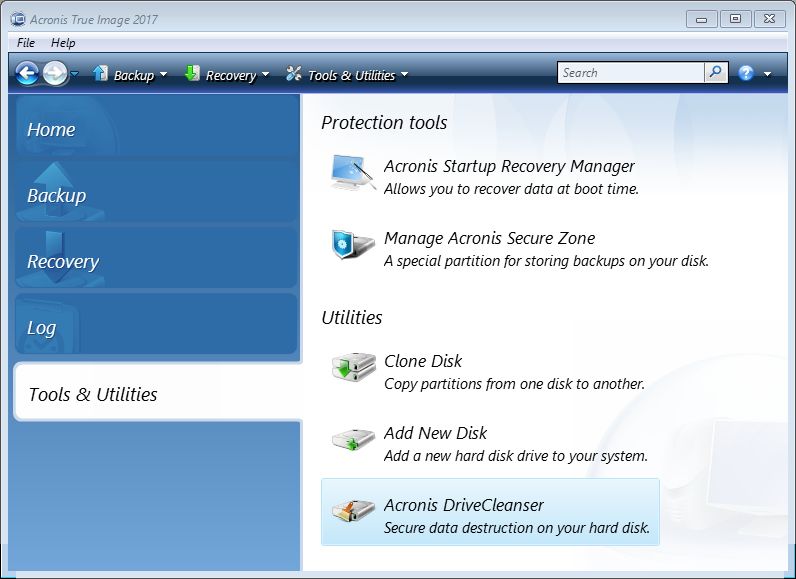Open the Help menu
The width and height of the screenshot is (796, 579).
tap(63, 43)
